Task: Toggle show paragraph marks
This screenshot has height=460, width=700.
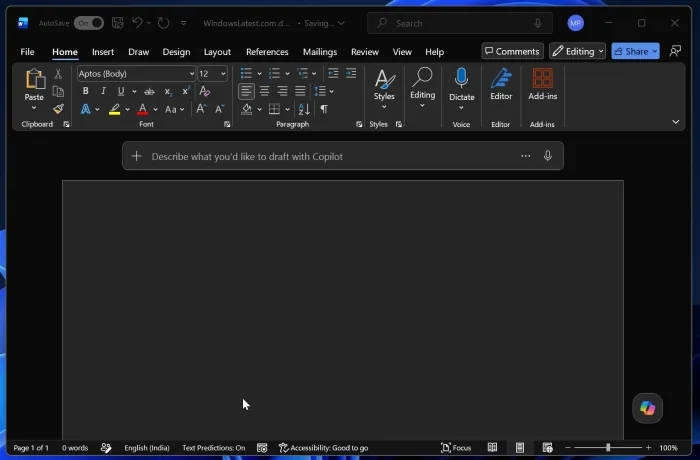Action: pos(324,109)
